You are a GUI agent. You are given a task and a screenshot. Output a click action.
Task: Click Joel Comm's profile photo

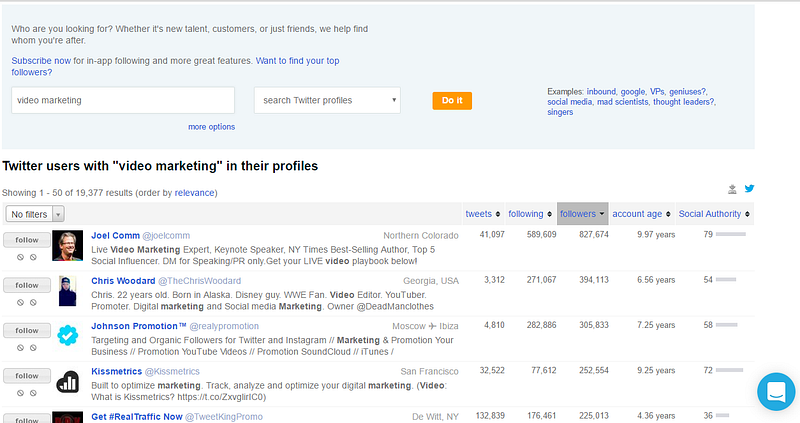[x=67, y=245]
